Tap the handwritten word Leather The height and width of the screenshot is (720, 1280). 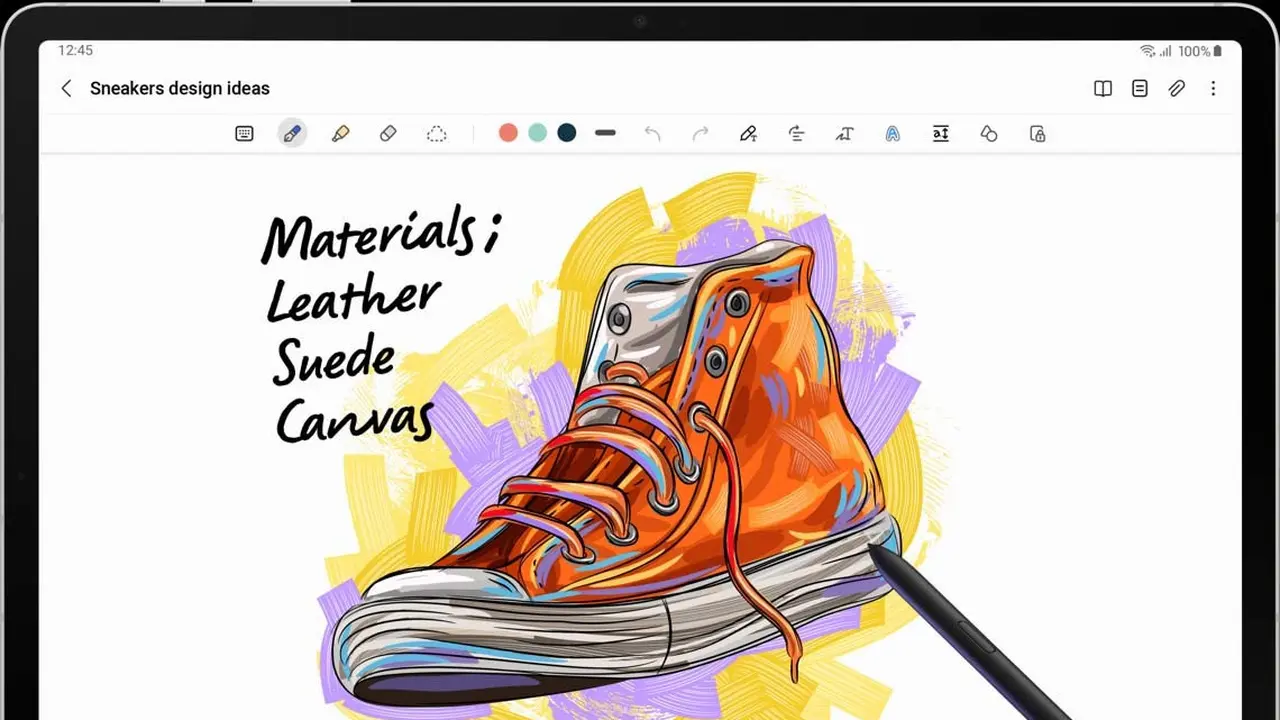353,297
